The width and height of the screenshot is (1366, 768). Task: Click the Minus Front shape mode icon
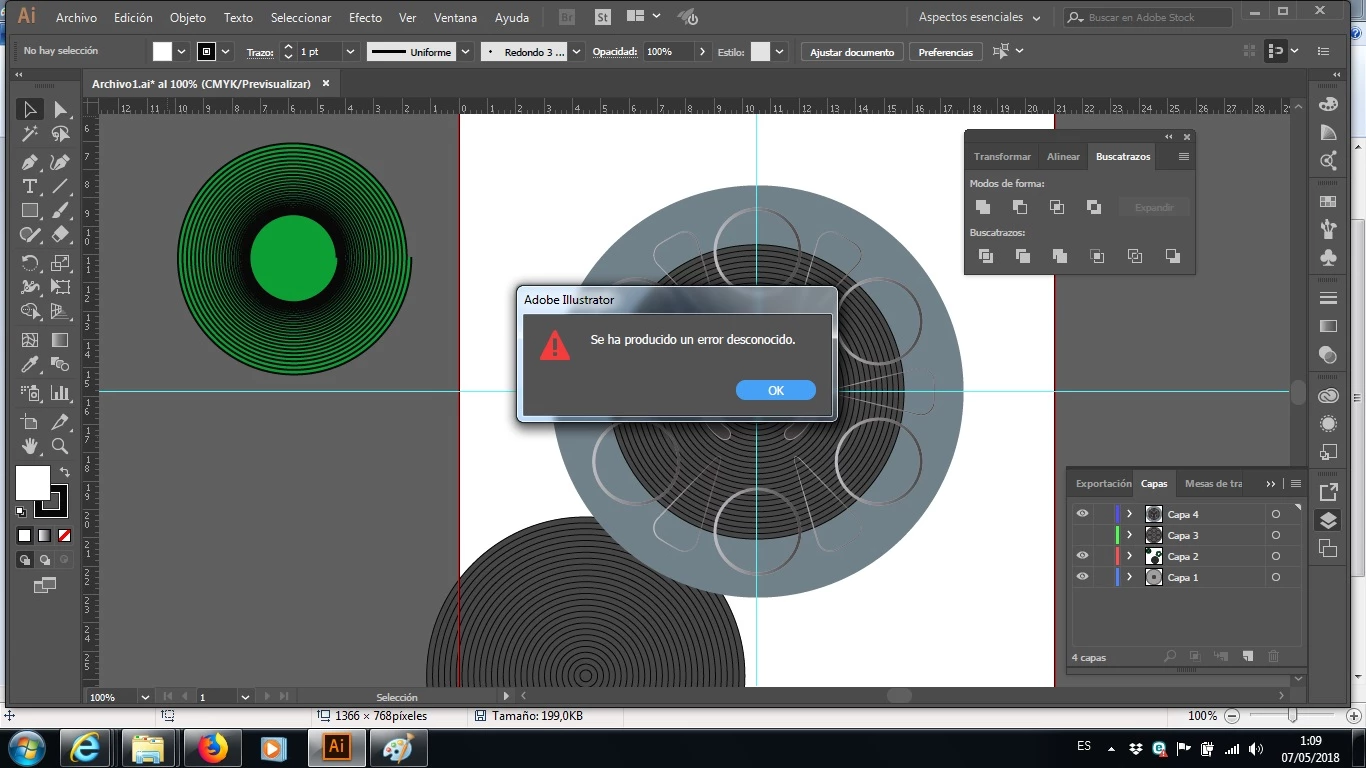1020,207
